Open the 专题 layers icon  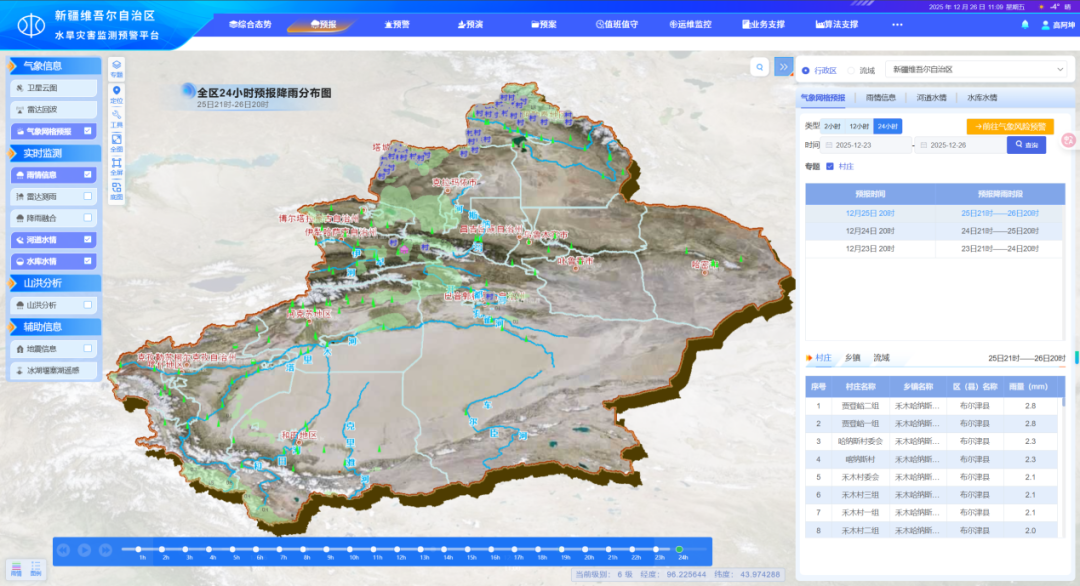(116, 69)
